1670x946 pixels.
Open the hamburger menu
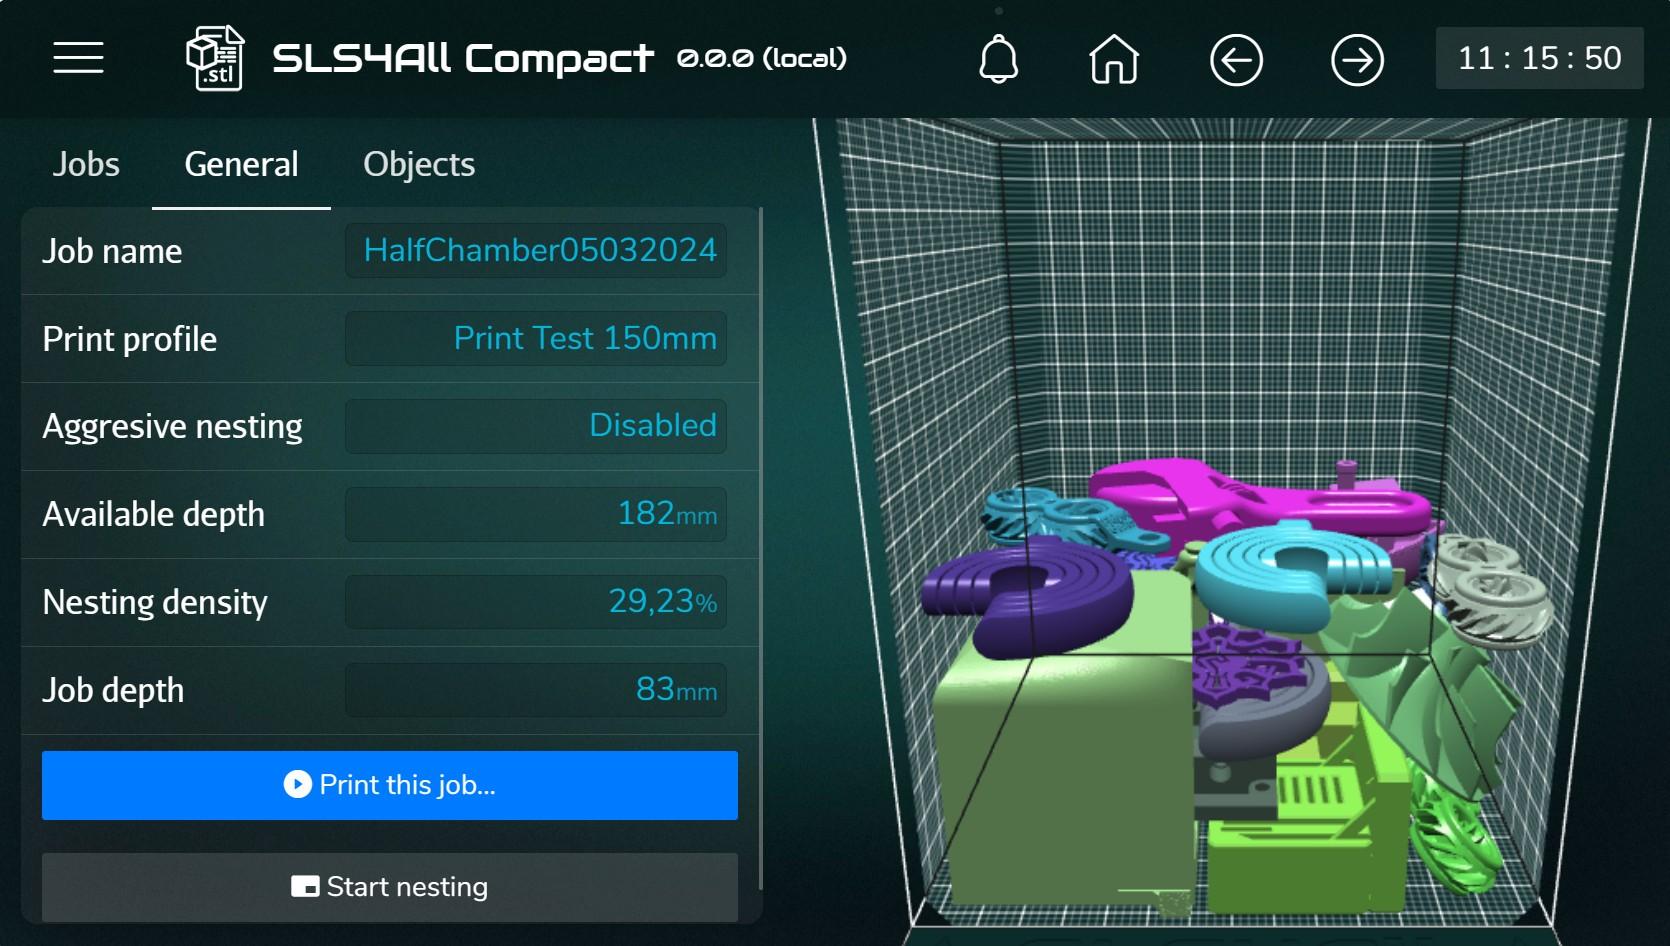(x=78, y=58)
